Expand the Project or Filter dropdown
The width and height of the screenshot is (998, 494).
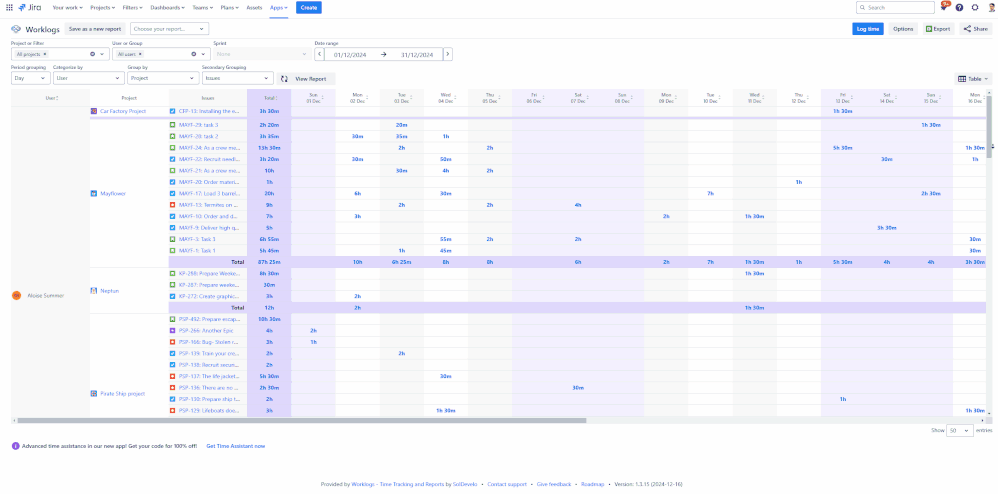(101, 54)
